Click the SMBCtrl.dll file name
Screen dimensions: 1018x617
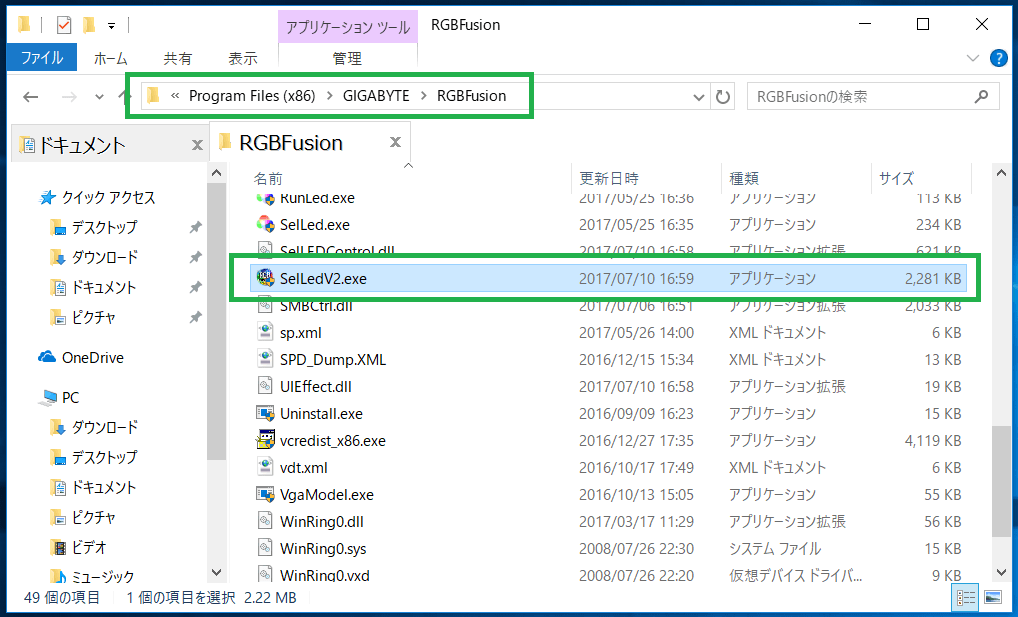click(x=316, y=307)
